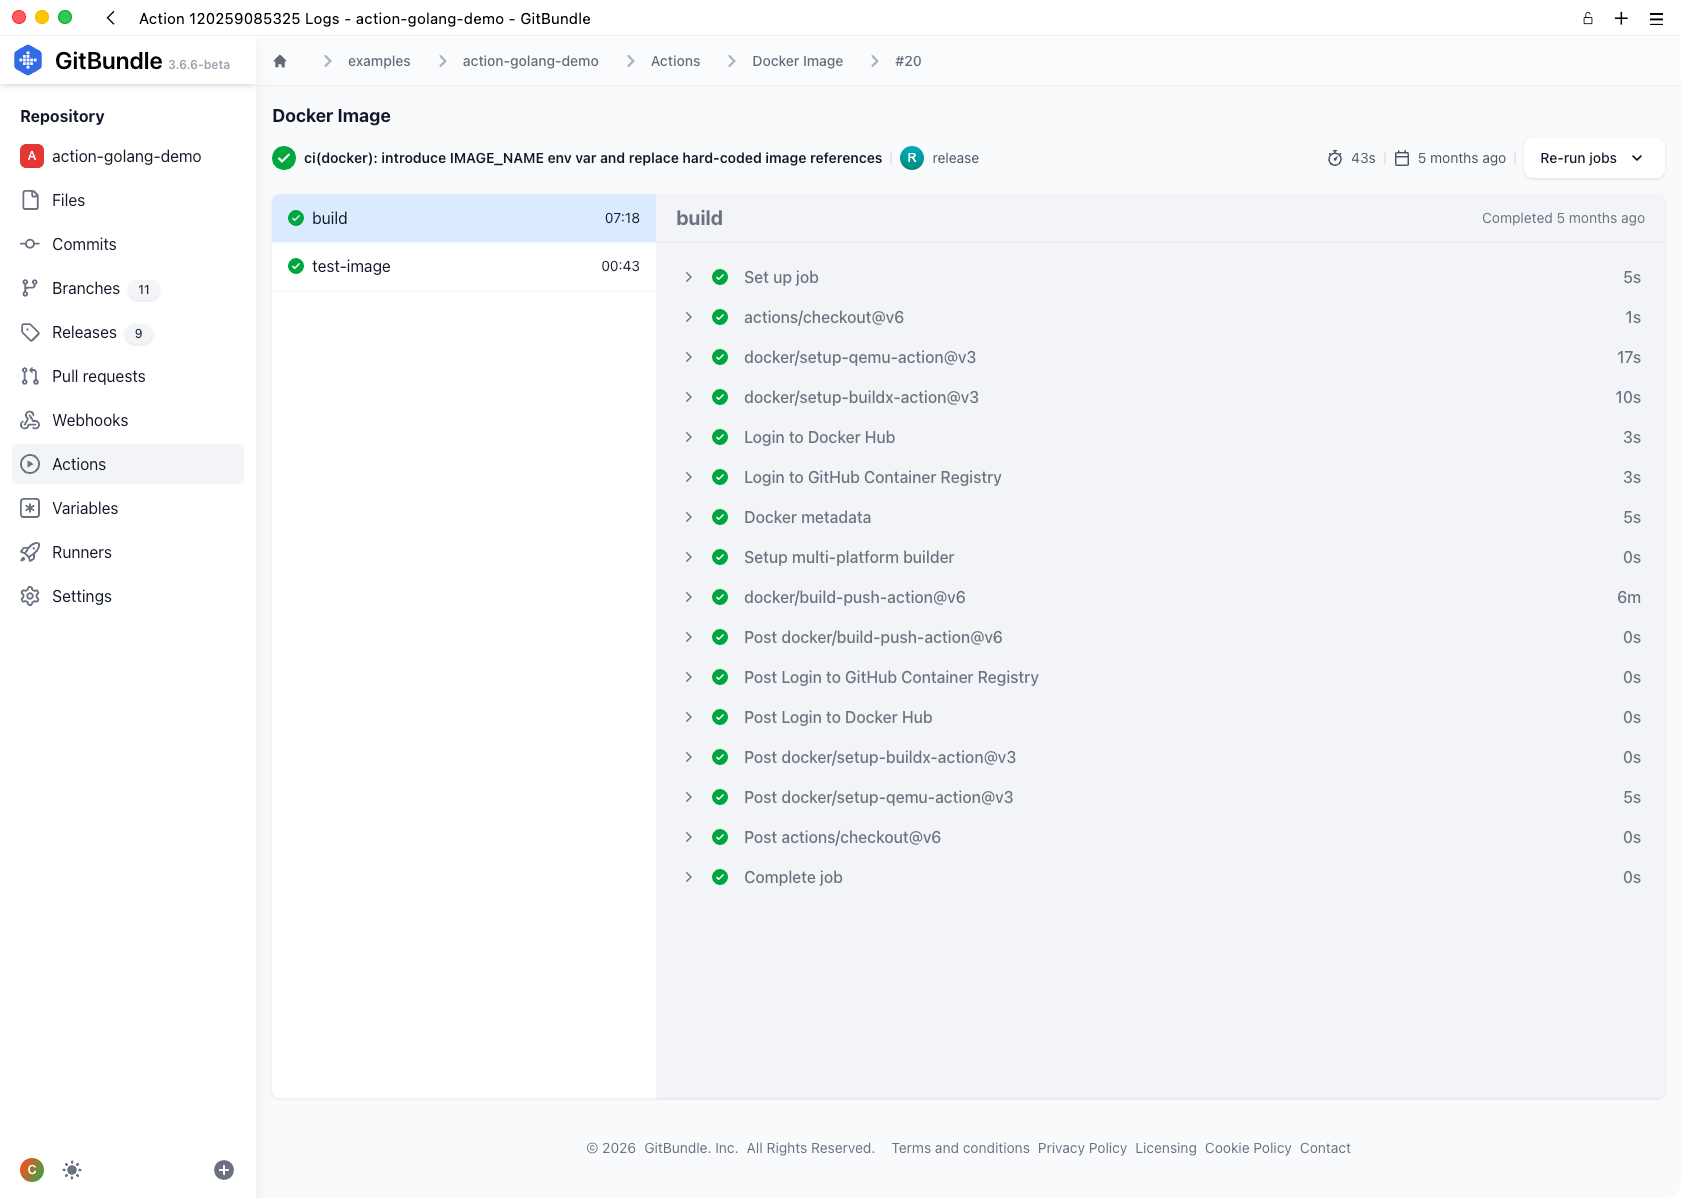Click the Pull requests icon

31,376
